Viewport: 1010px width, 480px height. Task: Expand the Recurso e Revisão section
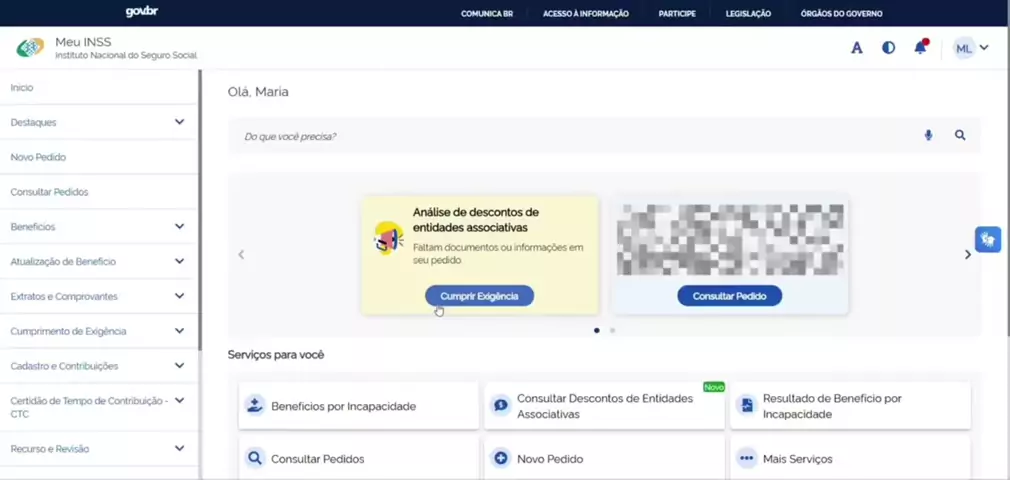[179, 449]
